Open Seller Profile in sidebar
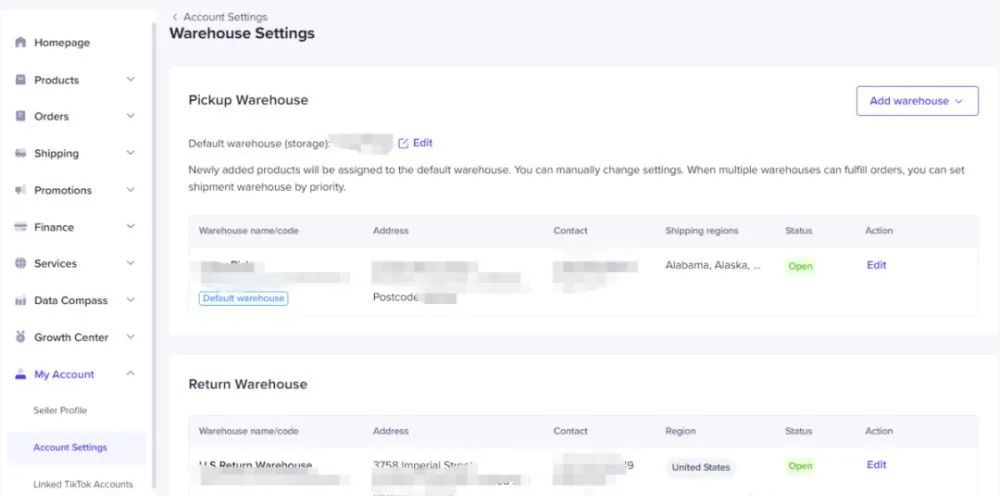 pos(60,411)
